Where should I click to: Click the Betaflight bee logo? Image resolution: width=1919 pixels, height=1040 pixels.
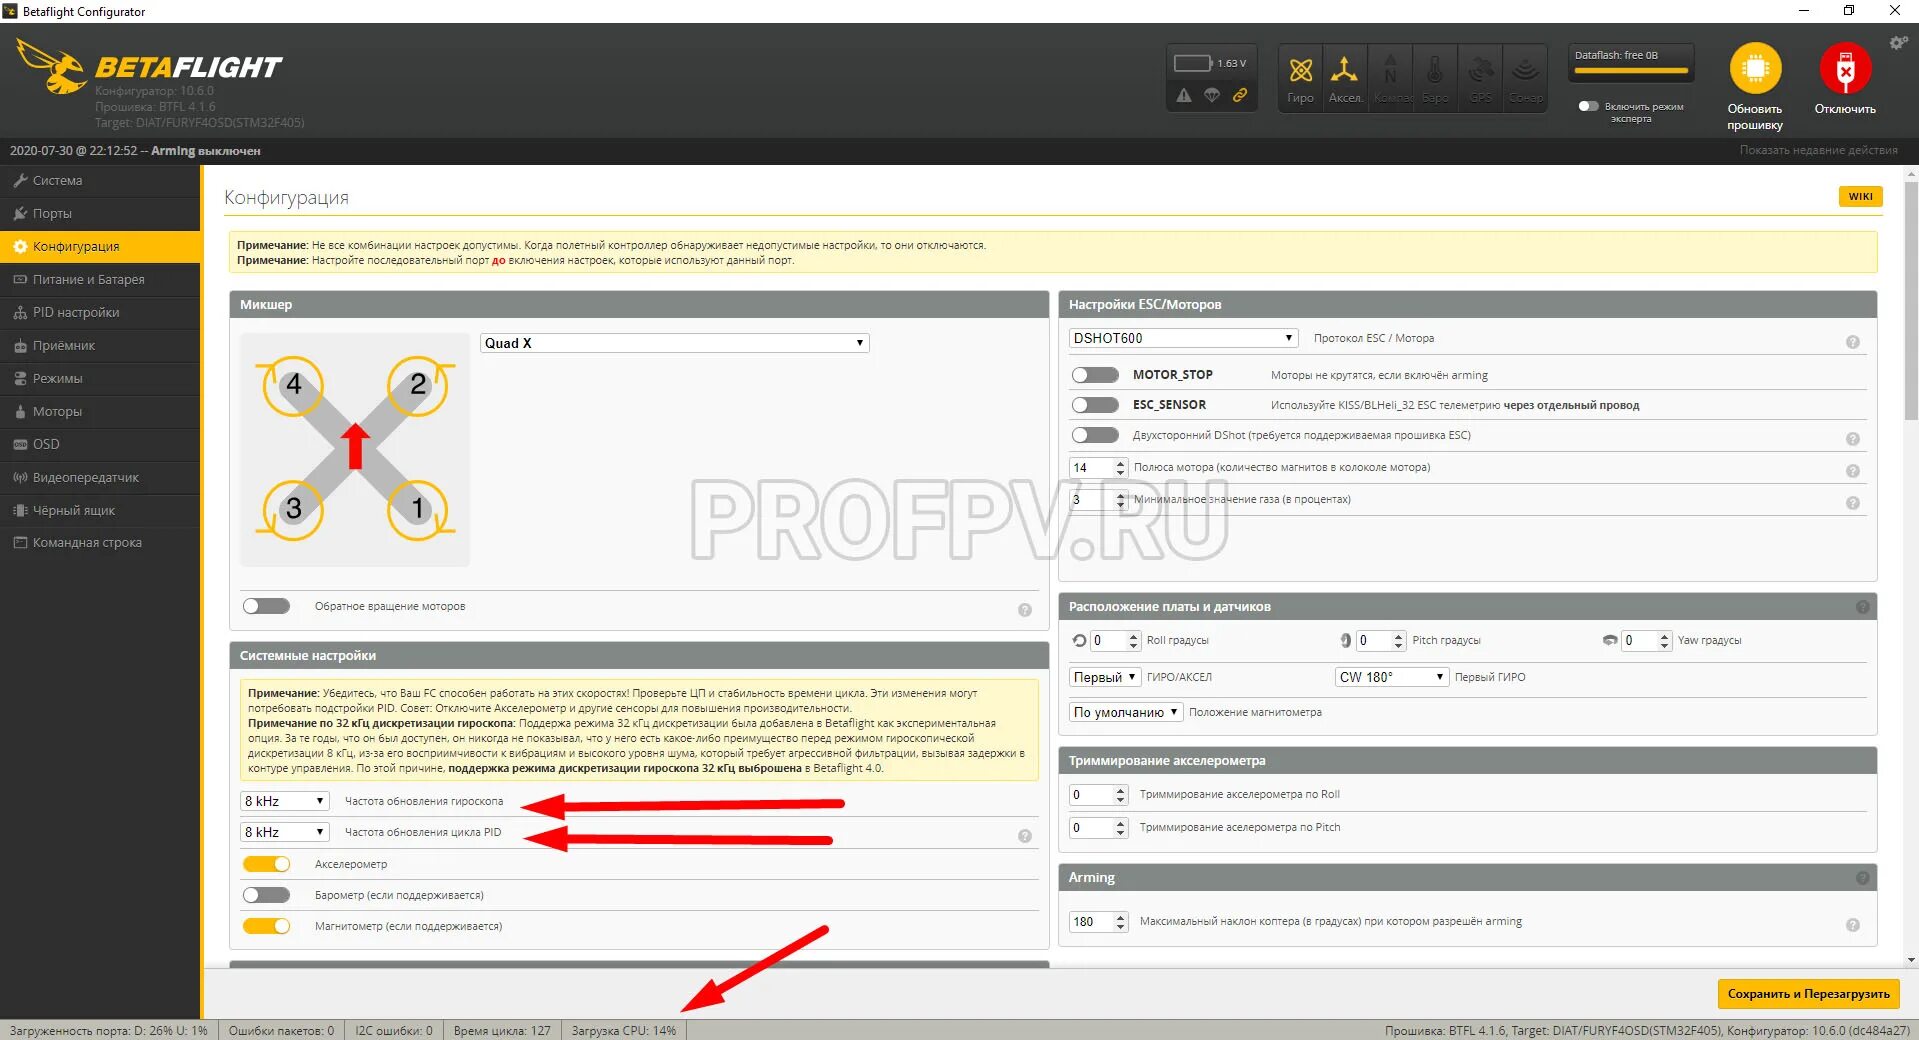pyautogui.click(x=52, y=66)
